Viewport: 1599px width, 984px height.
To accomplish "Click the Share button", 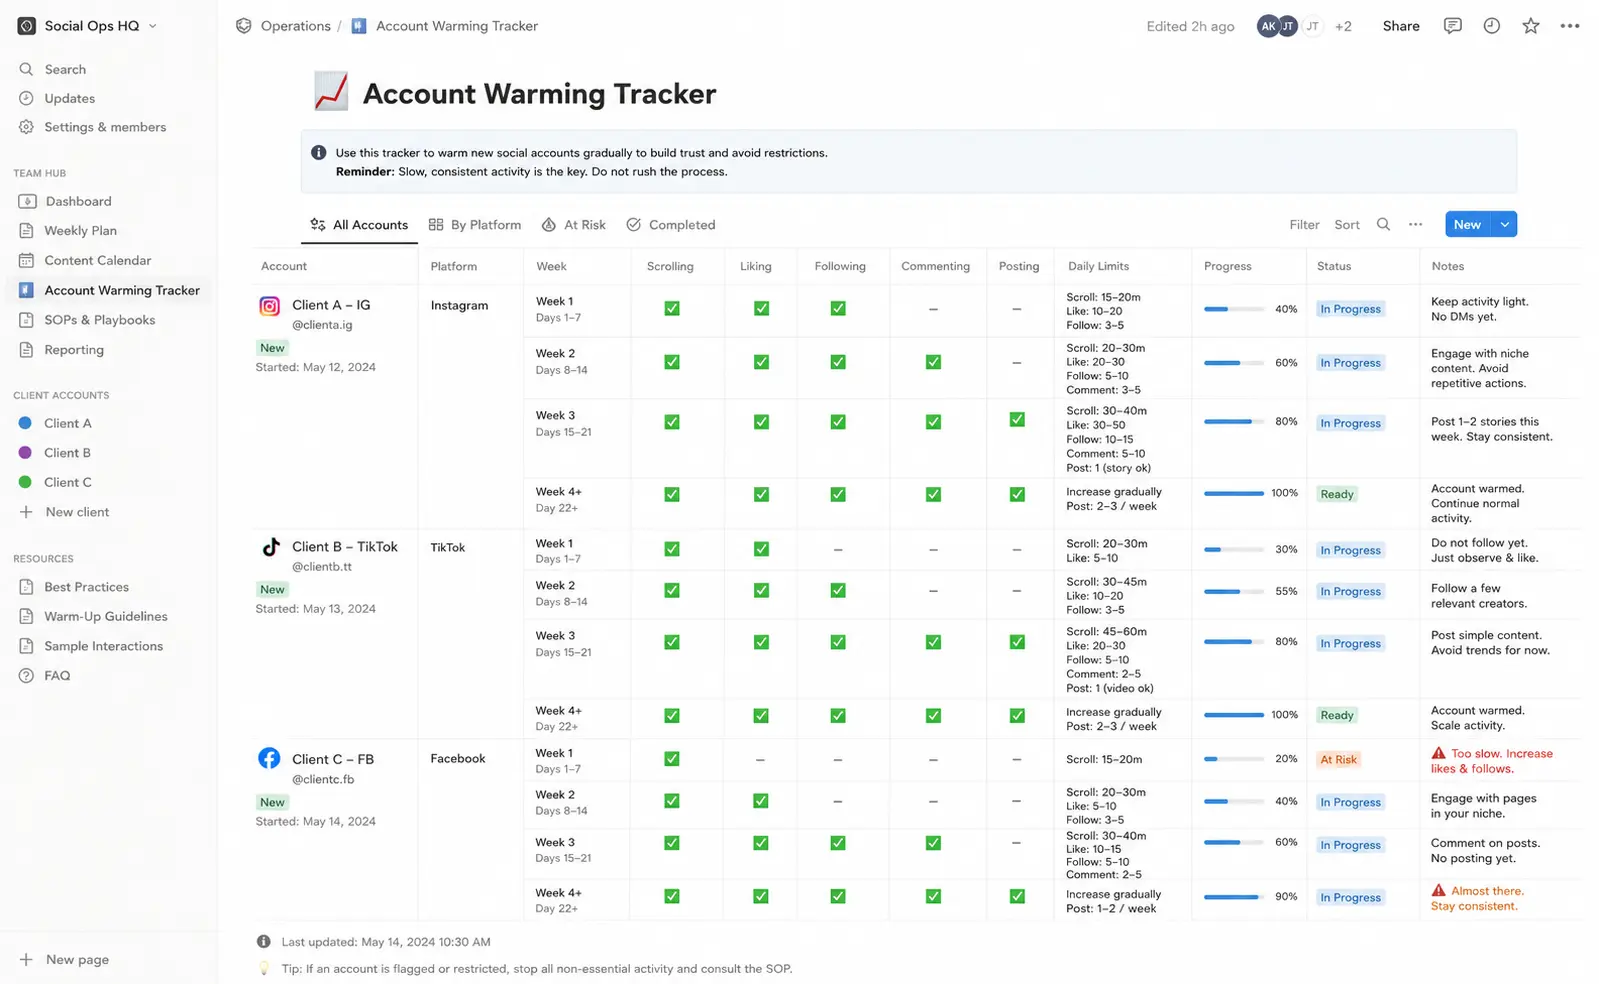I will [x=1401, y=26].
